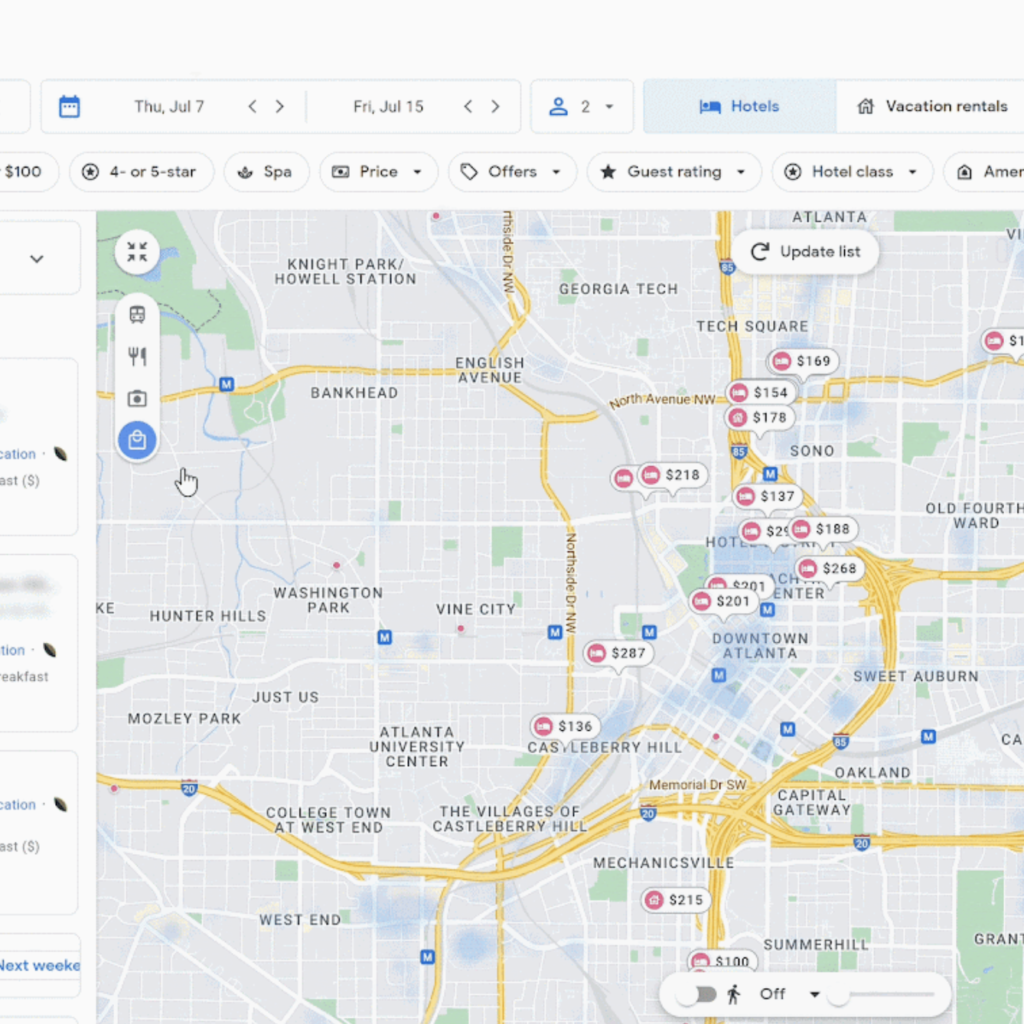Open the check-in date calendar icon
The width and height of the screenshot is (1024, 1024).
(x=69, y=106)
